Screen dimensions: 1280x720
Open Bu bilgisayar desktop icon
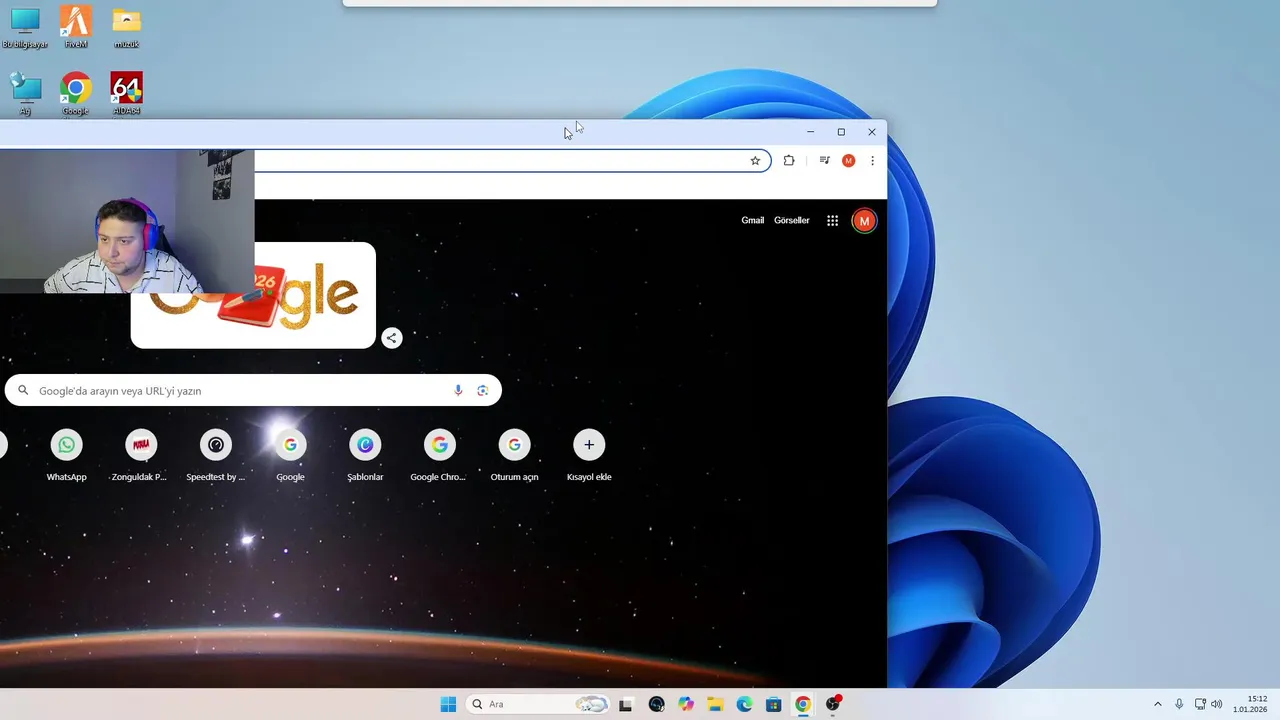(25, 27)
